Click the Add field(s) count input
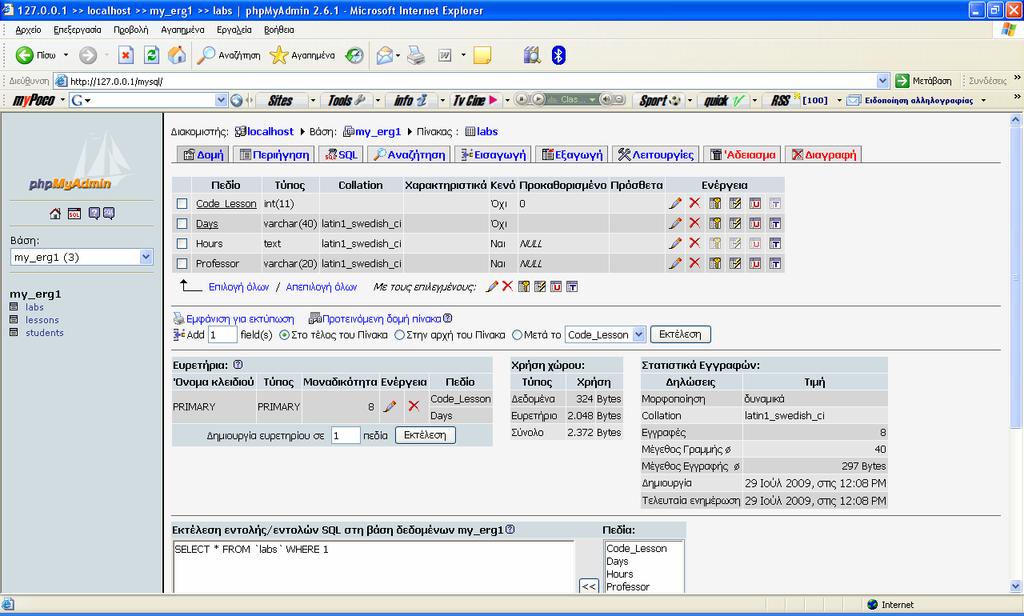 point(222,334)
